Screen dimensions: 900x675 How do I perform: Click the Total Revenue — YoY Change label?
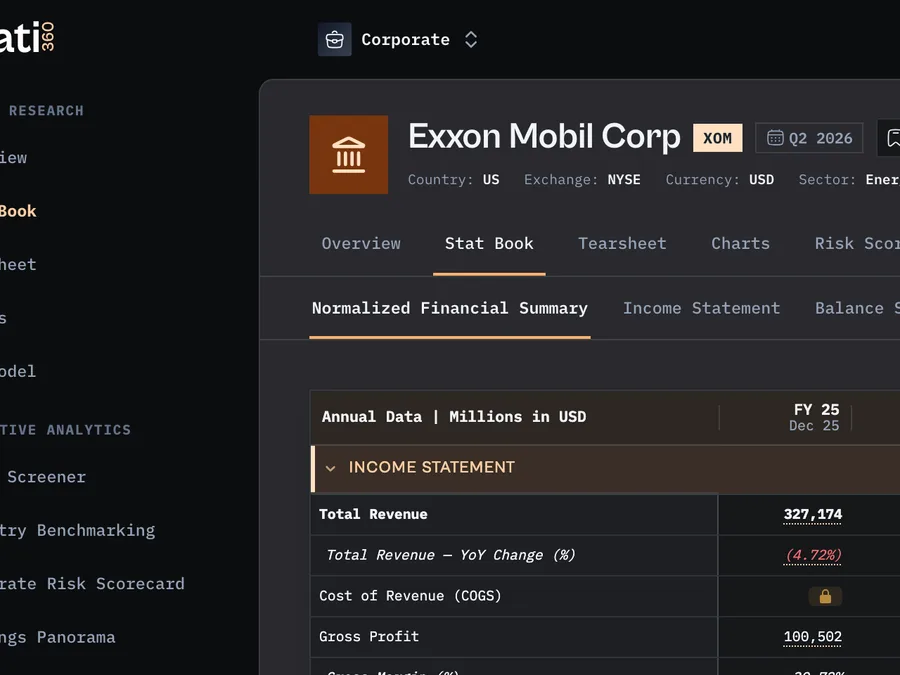coord(451,555)
